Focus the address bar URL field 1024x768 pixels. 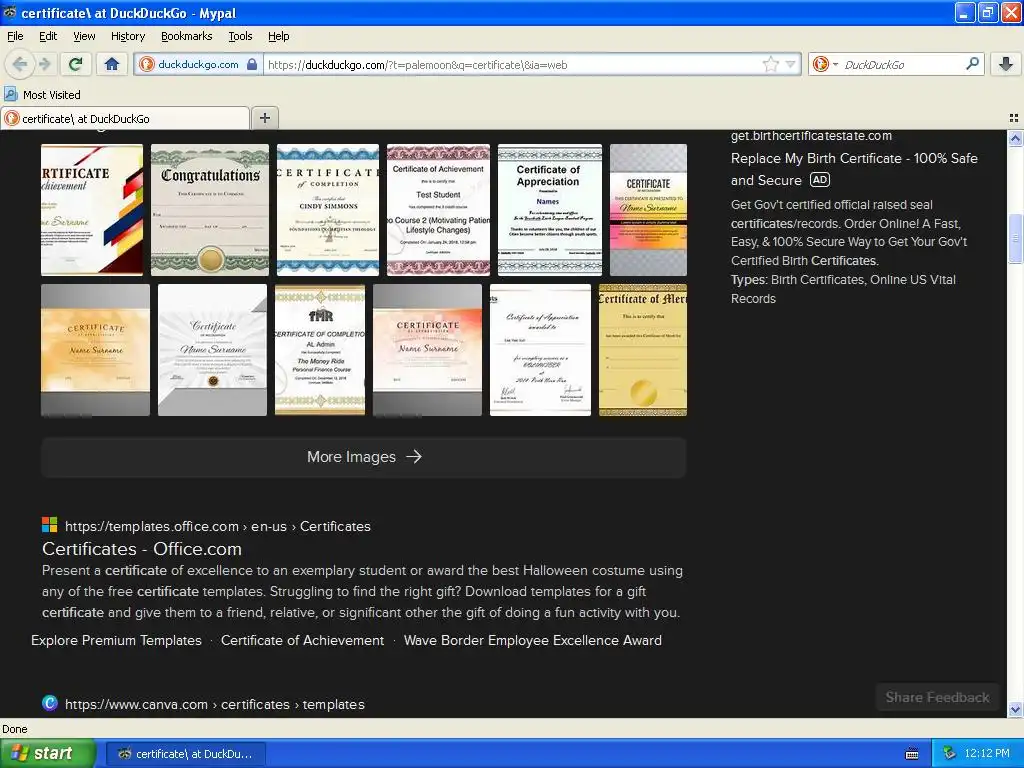point(513,65)
